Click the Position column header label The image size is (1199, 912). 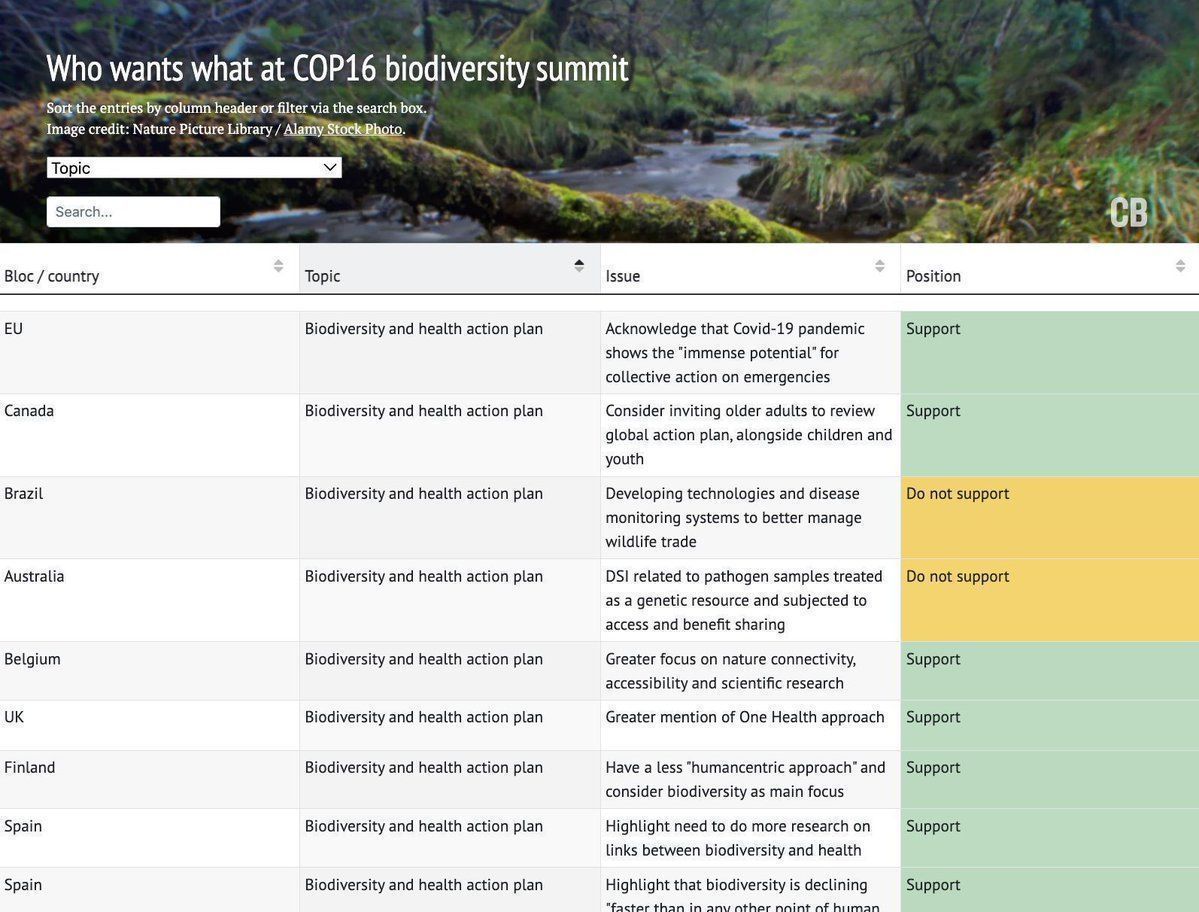coord(933,276)
